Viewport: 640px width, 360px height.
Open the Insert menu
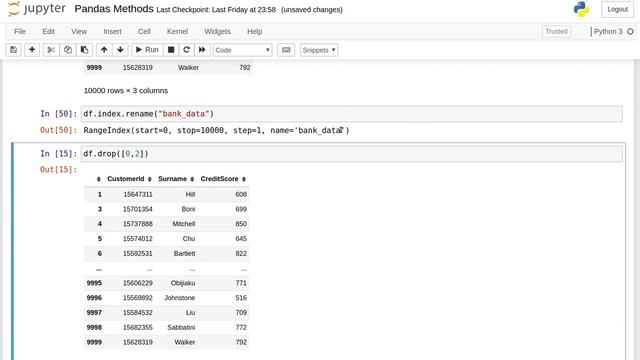(x=112, y=31)
